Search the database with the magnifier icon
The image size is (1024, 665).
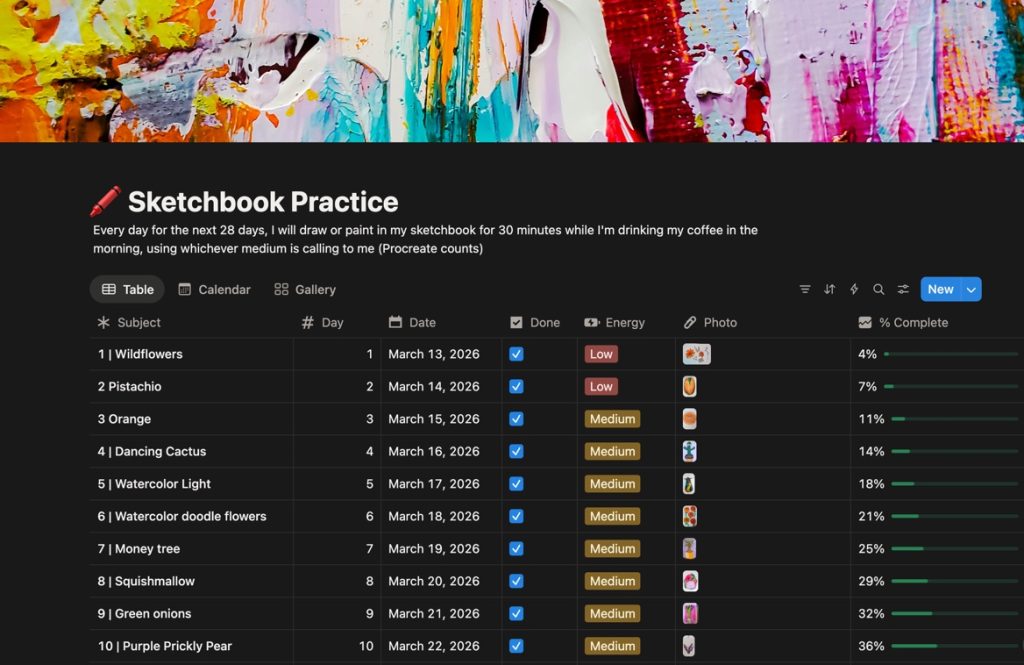(878, 289)
